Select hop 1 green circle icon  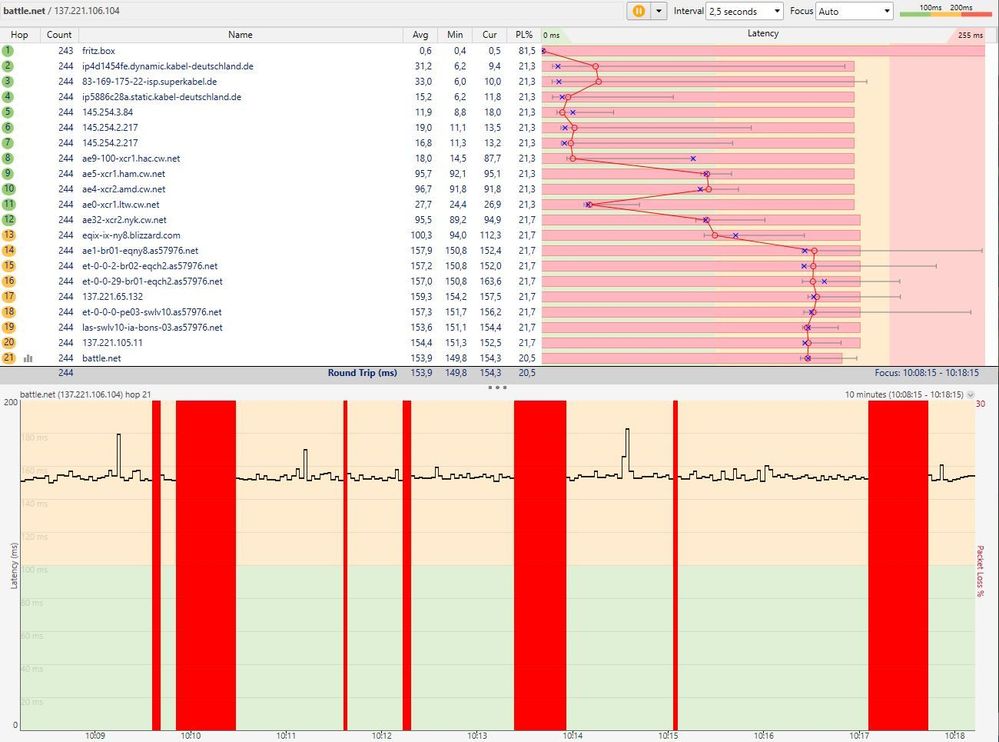(8, 51)
